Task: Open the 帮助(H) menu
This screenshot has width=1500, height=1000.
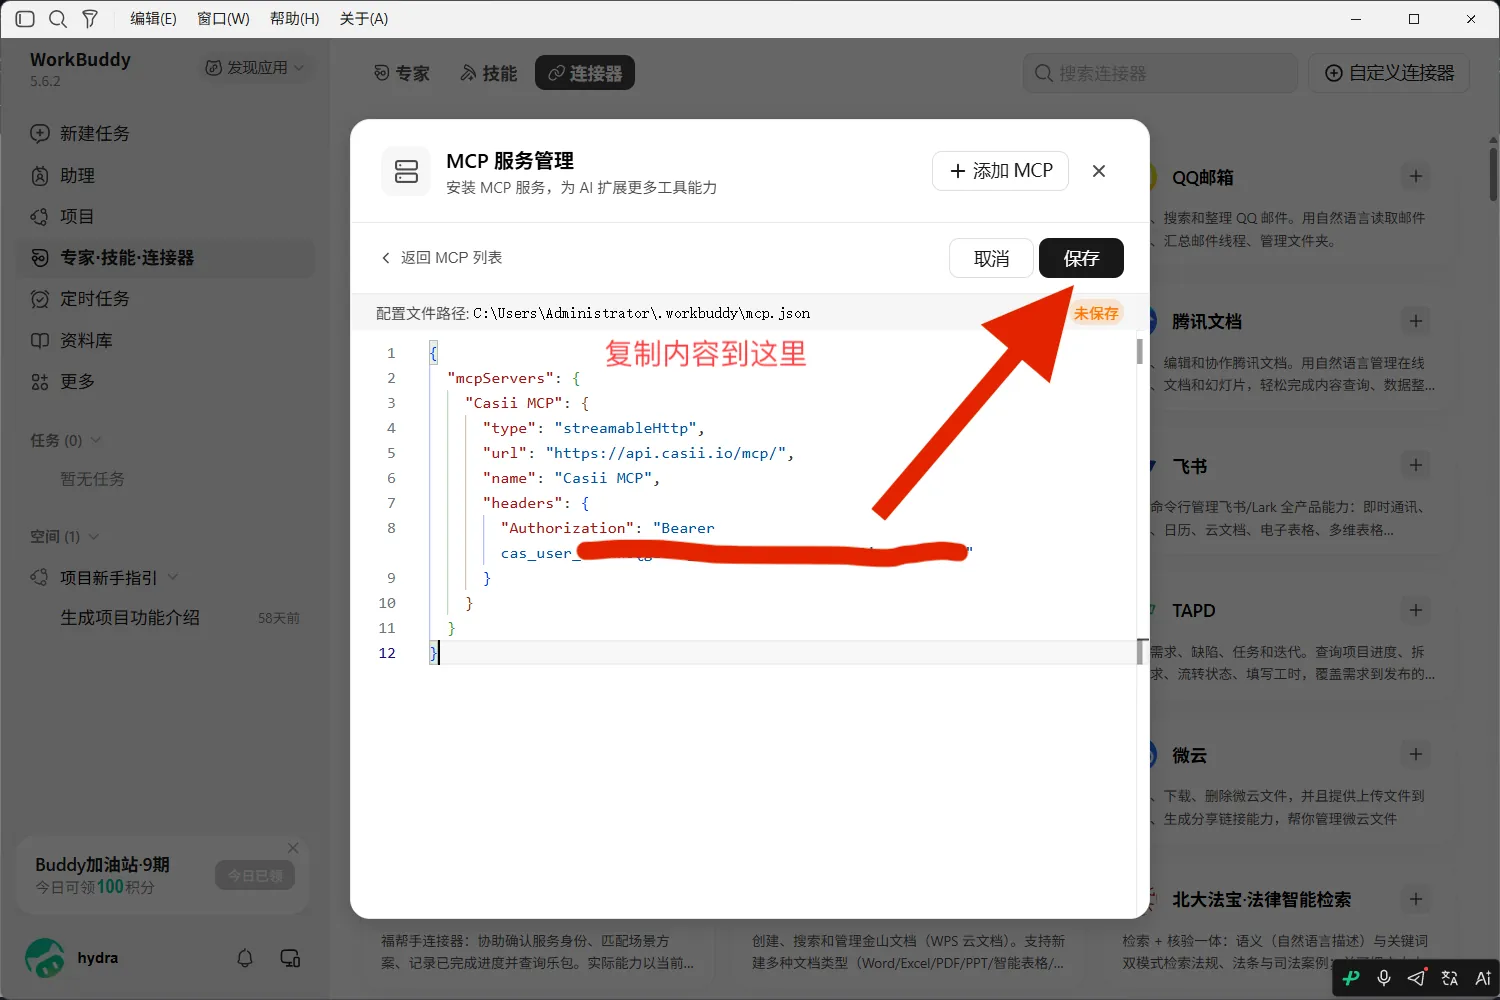Action: click(294, 19)
